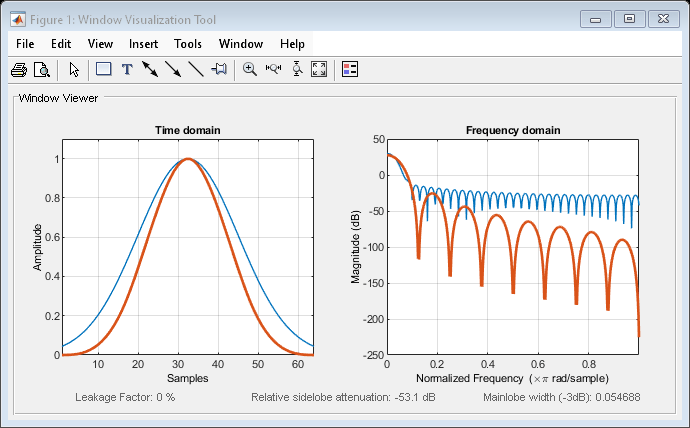This screenshot has width=690, height=428.
Task: Expand the Window menu
Action: click(240, 44)
